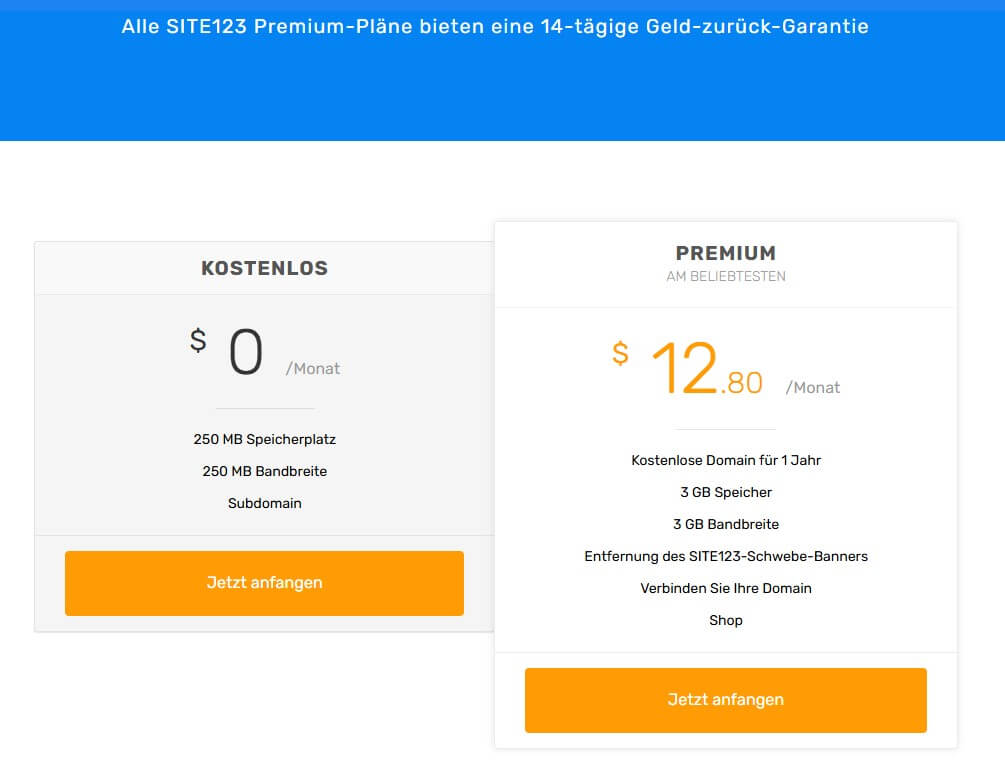This screenshot has width=1005, height=770.
Task: Click the 3 GB Speicher feature
Action: tap(726, 492)
